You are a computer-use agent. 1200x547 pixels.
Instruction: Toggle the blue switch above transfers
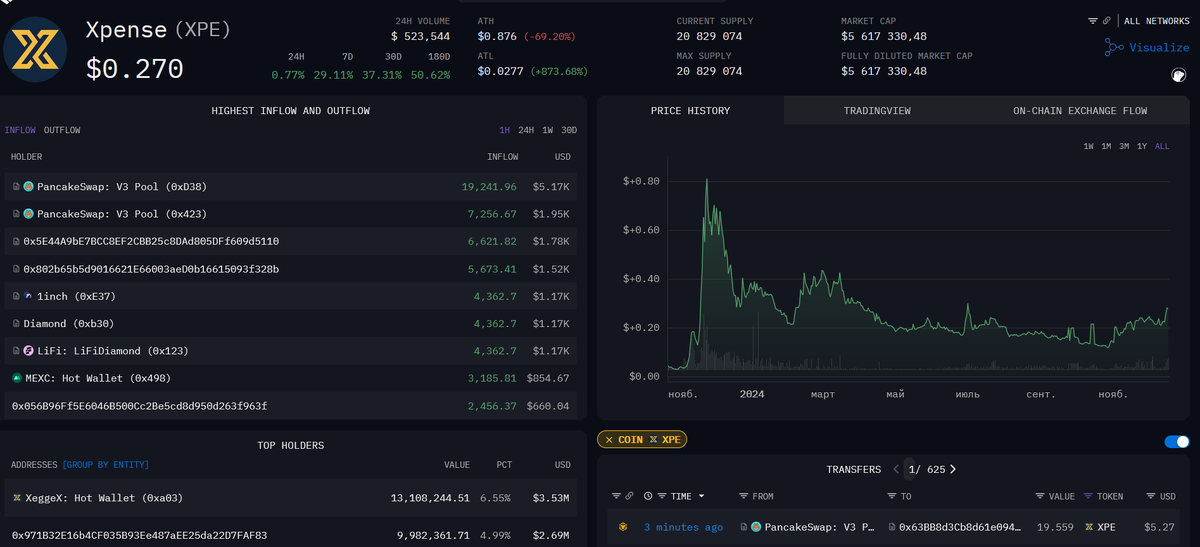(x=1177, y=442)
